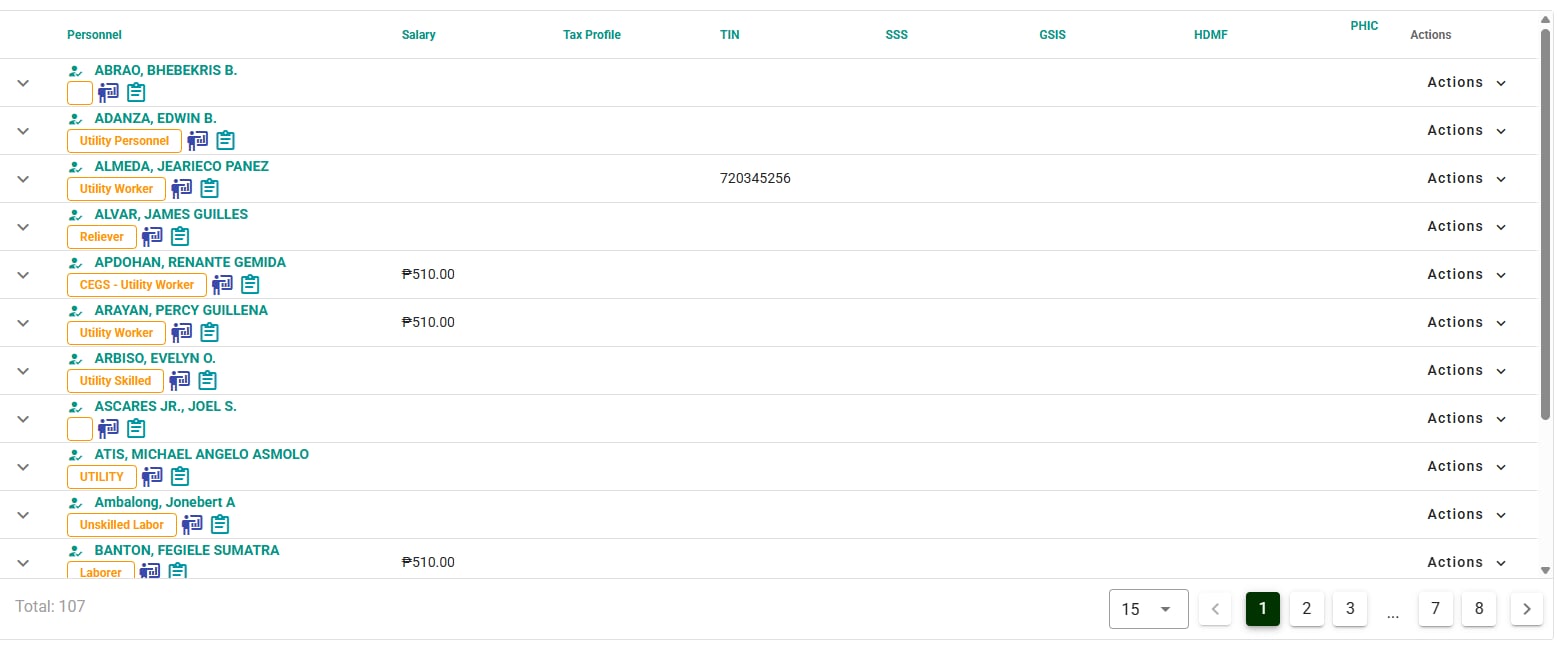Click presentation icon in ABRAO, BHEBEKRIS row

108,93
